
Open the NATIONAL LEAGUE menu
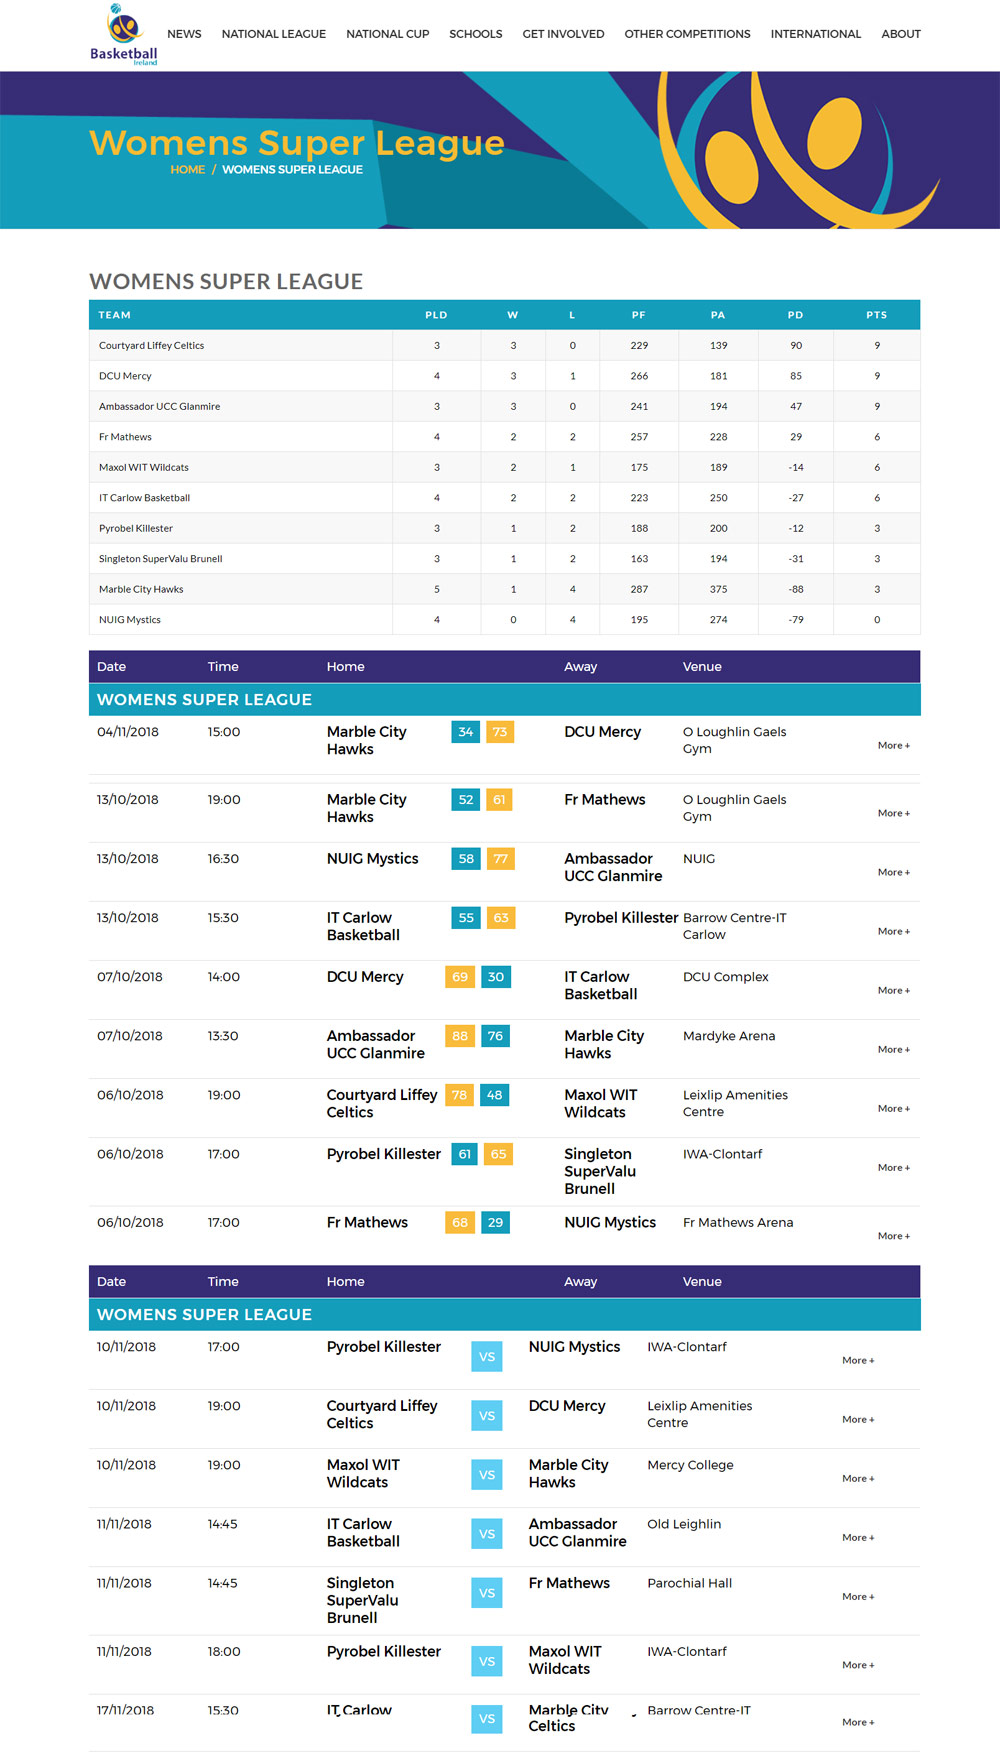(274, 34)
